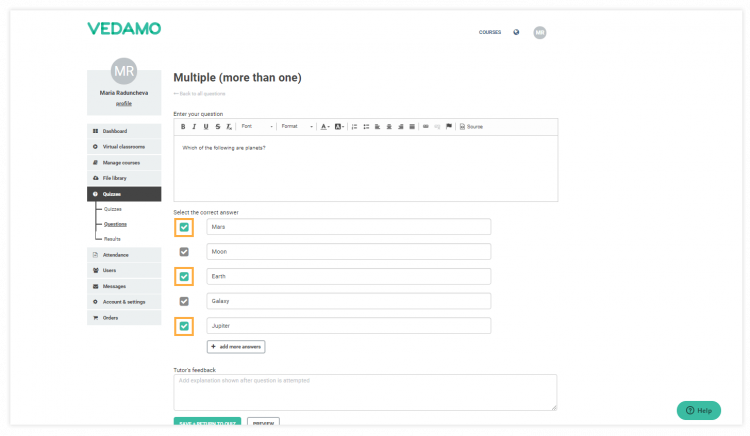Open Messages in the sidebar

click(x=124, y=286)
